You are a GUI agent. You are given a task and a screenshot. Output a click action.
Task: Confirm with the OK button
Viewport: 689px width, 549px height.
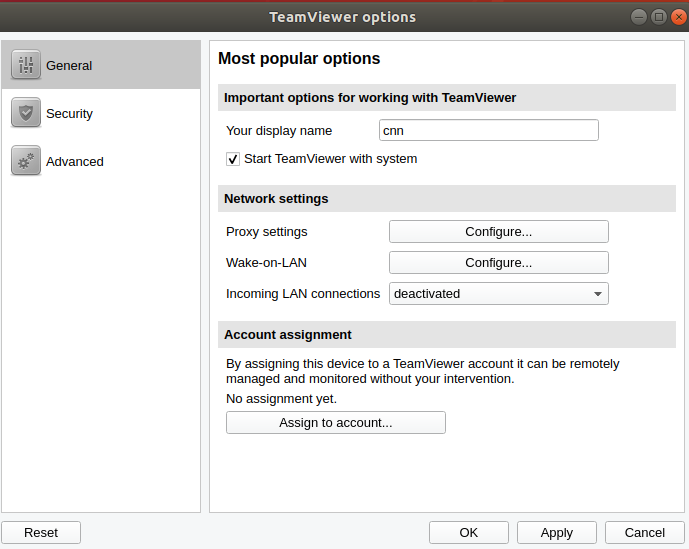click(x=469, y=532)
